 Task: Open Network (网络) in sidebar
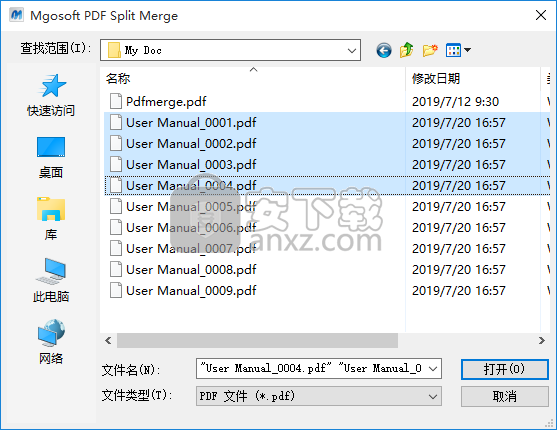pos(51,342)
